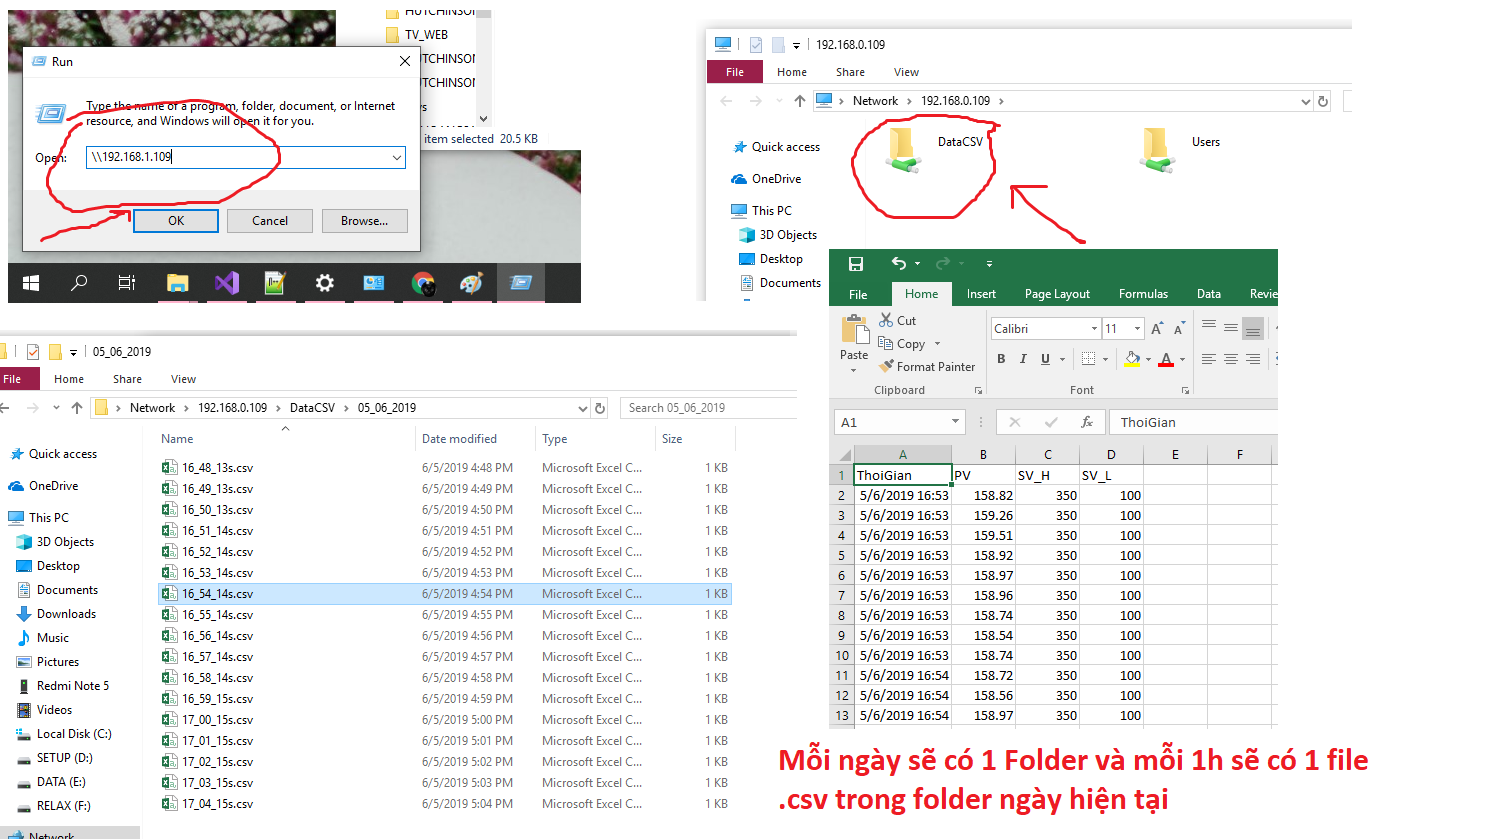Click the Save icon in Excel's title bar
The image size is (1505, 839).
coord(856,264)
